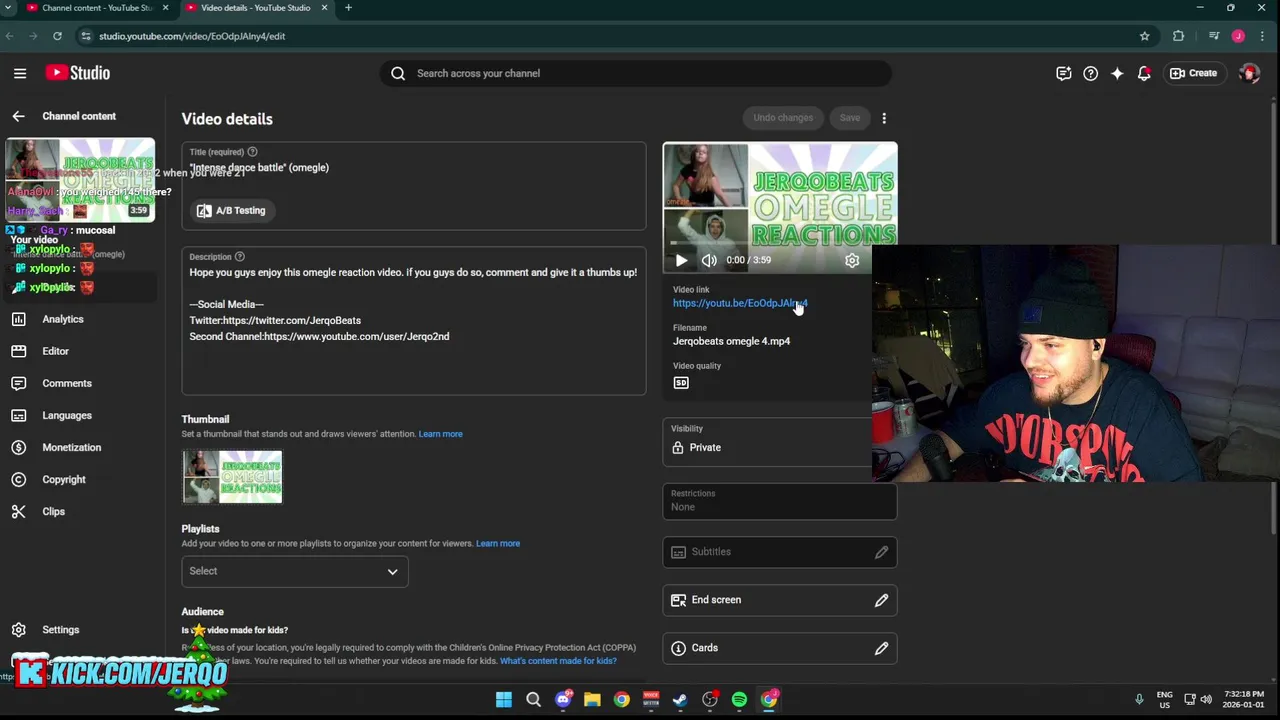Open the hamburger guide menu
This screenshot has width=1280, height=720.
coord(20,73)
